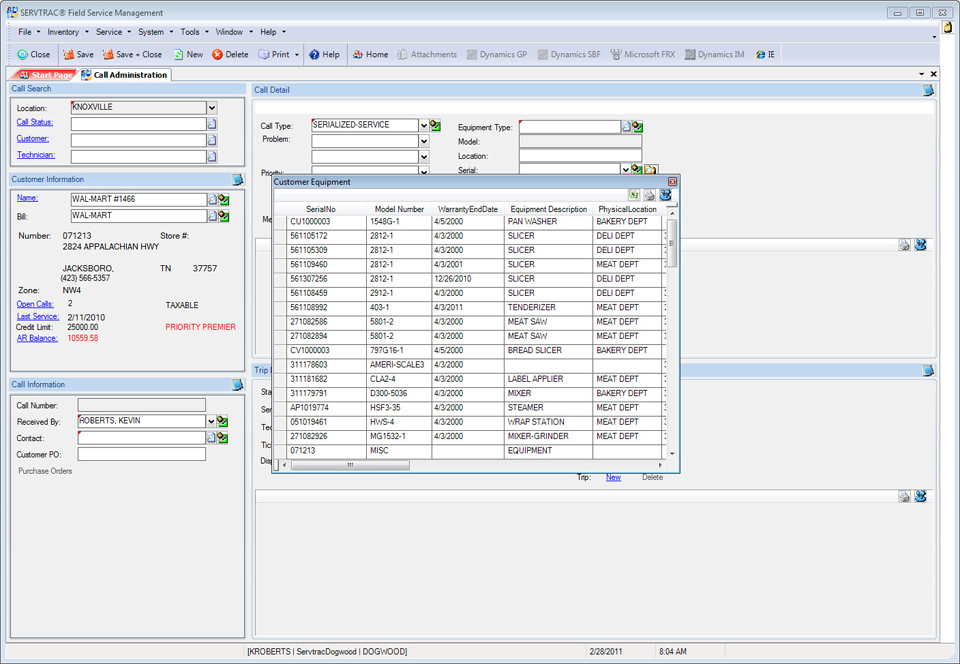Click the IE toolbar icon

[765, 54]
